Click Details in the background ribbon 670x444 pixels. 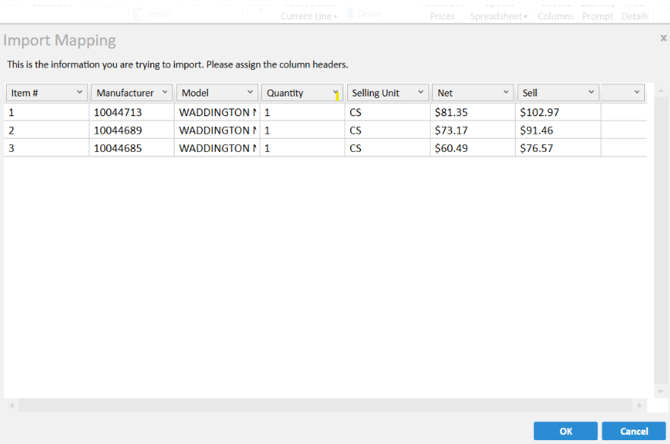tap(635, 16)
